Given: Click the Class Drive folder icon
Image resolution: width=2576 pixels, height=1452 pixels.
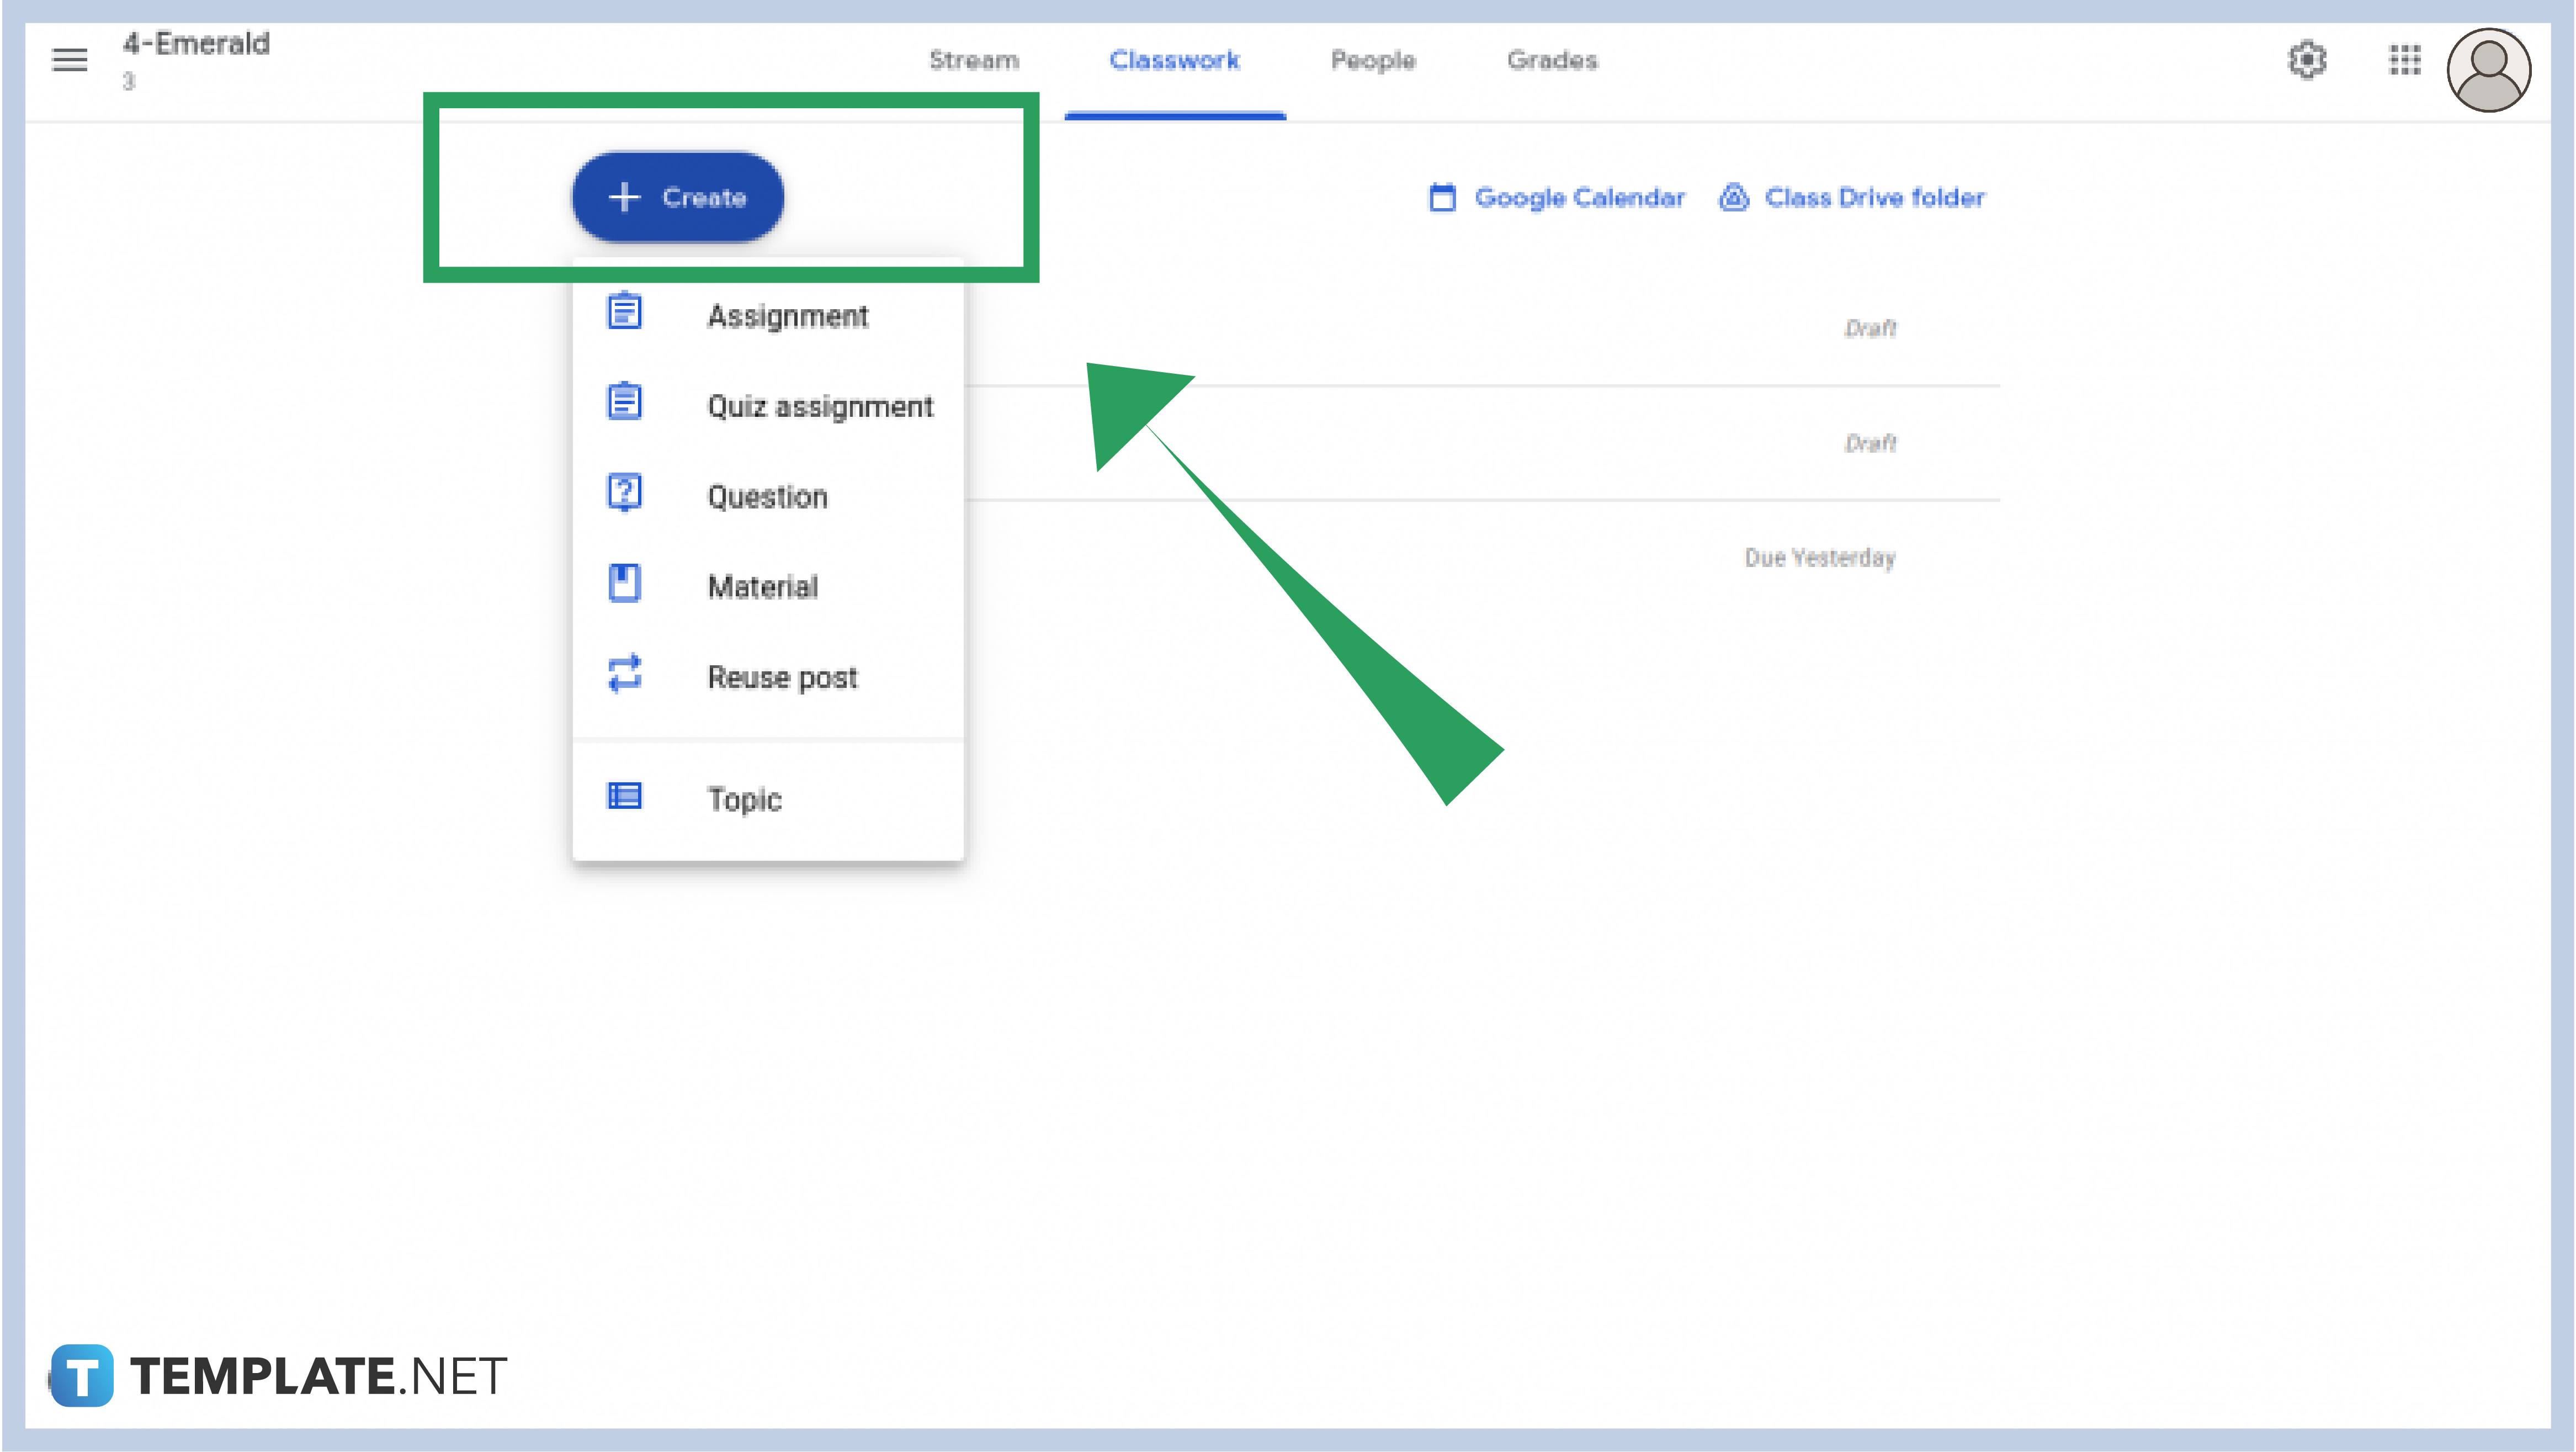Looking at the screenshot, I should point(1734,197).
